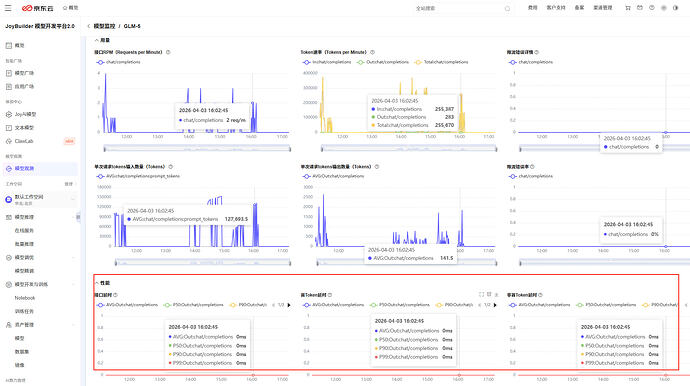Click the time range slider under output tokens chart
Viewport: 690px width, 386px height.
click(407, 263)
